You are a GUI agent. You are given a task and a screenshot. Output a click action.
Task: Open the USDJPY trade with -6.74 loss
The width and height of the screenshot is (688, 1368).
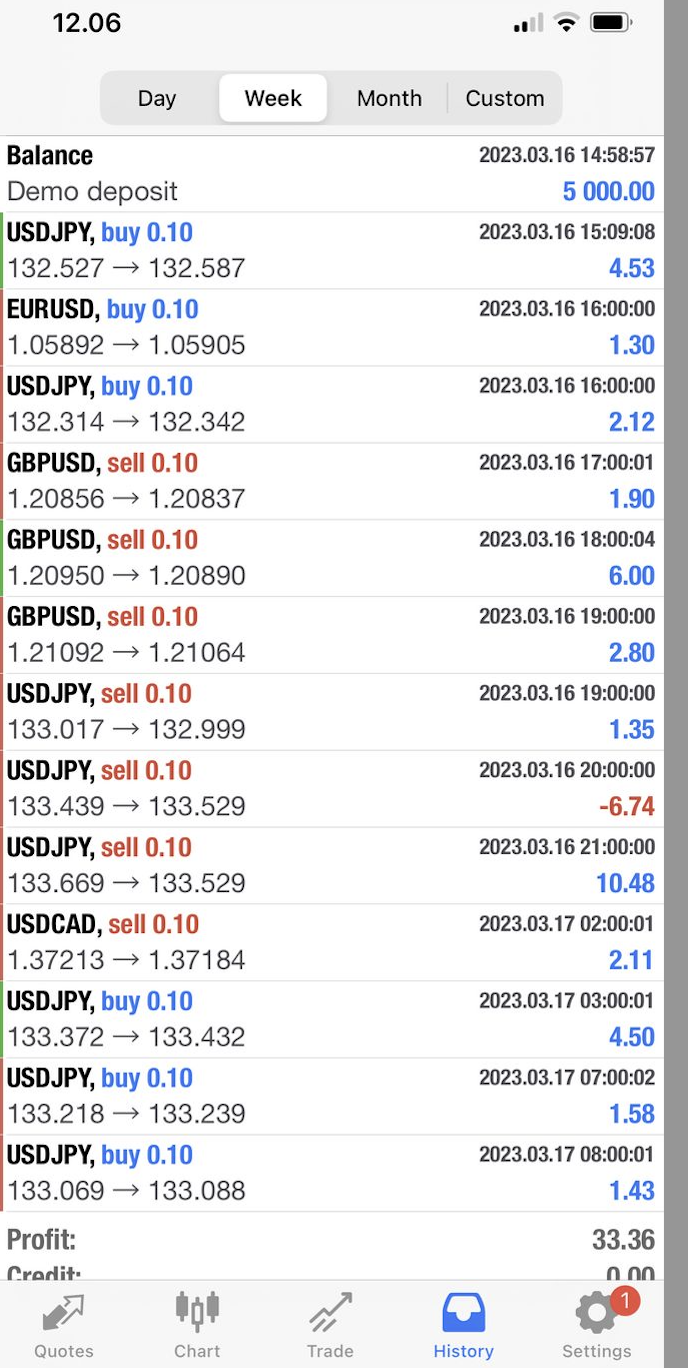(x=331, y=789)
